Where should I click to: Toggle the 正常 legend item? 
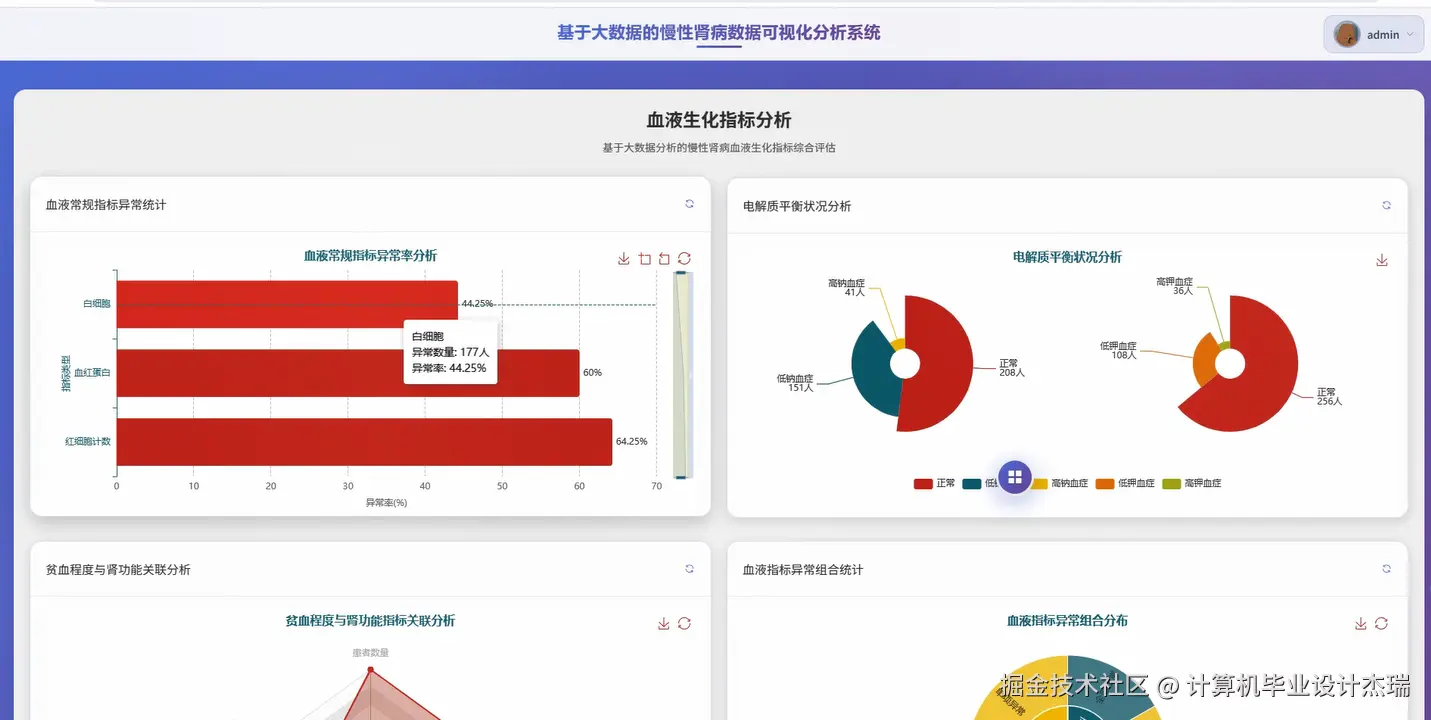point(934,483)
